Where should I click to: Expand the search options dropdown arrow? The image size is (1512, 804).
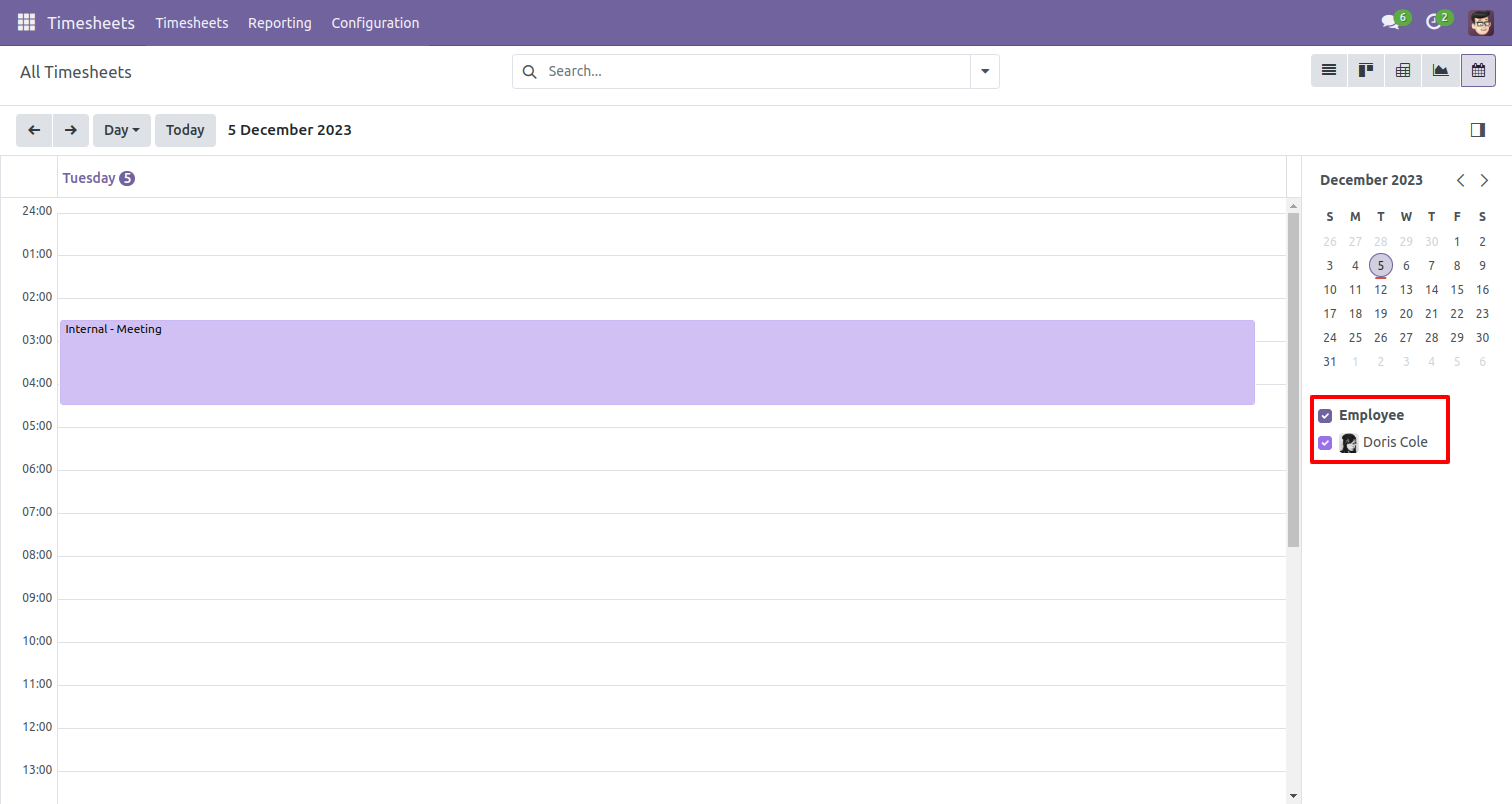click(x=985, y=72)
